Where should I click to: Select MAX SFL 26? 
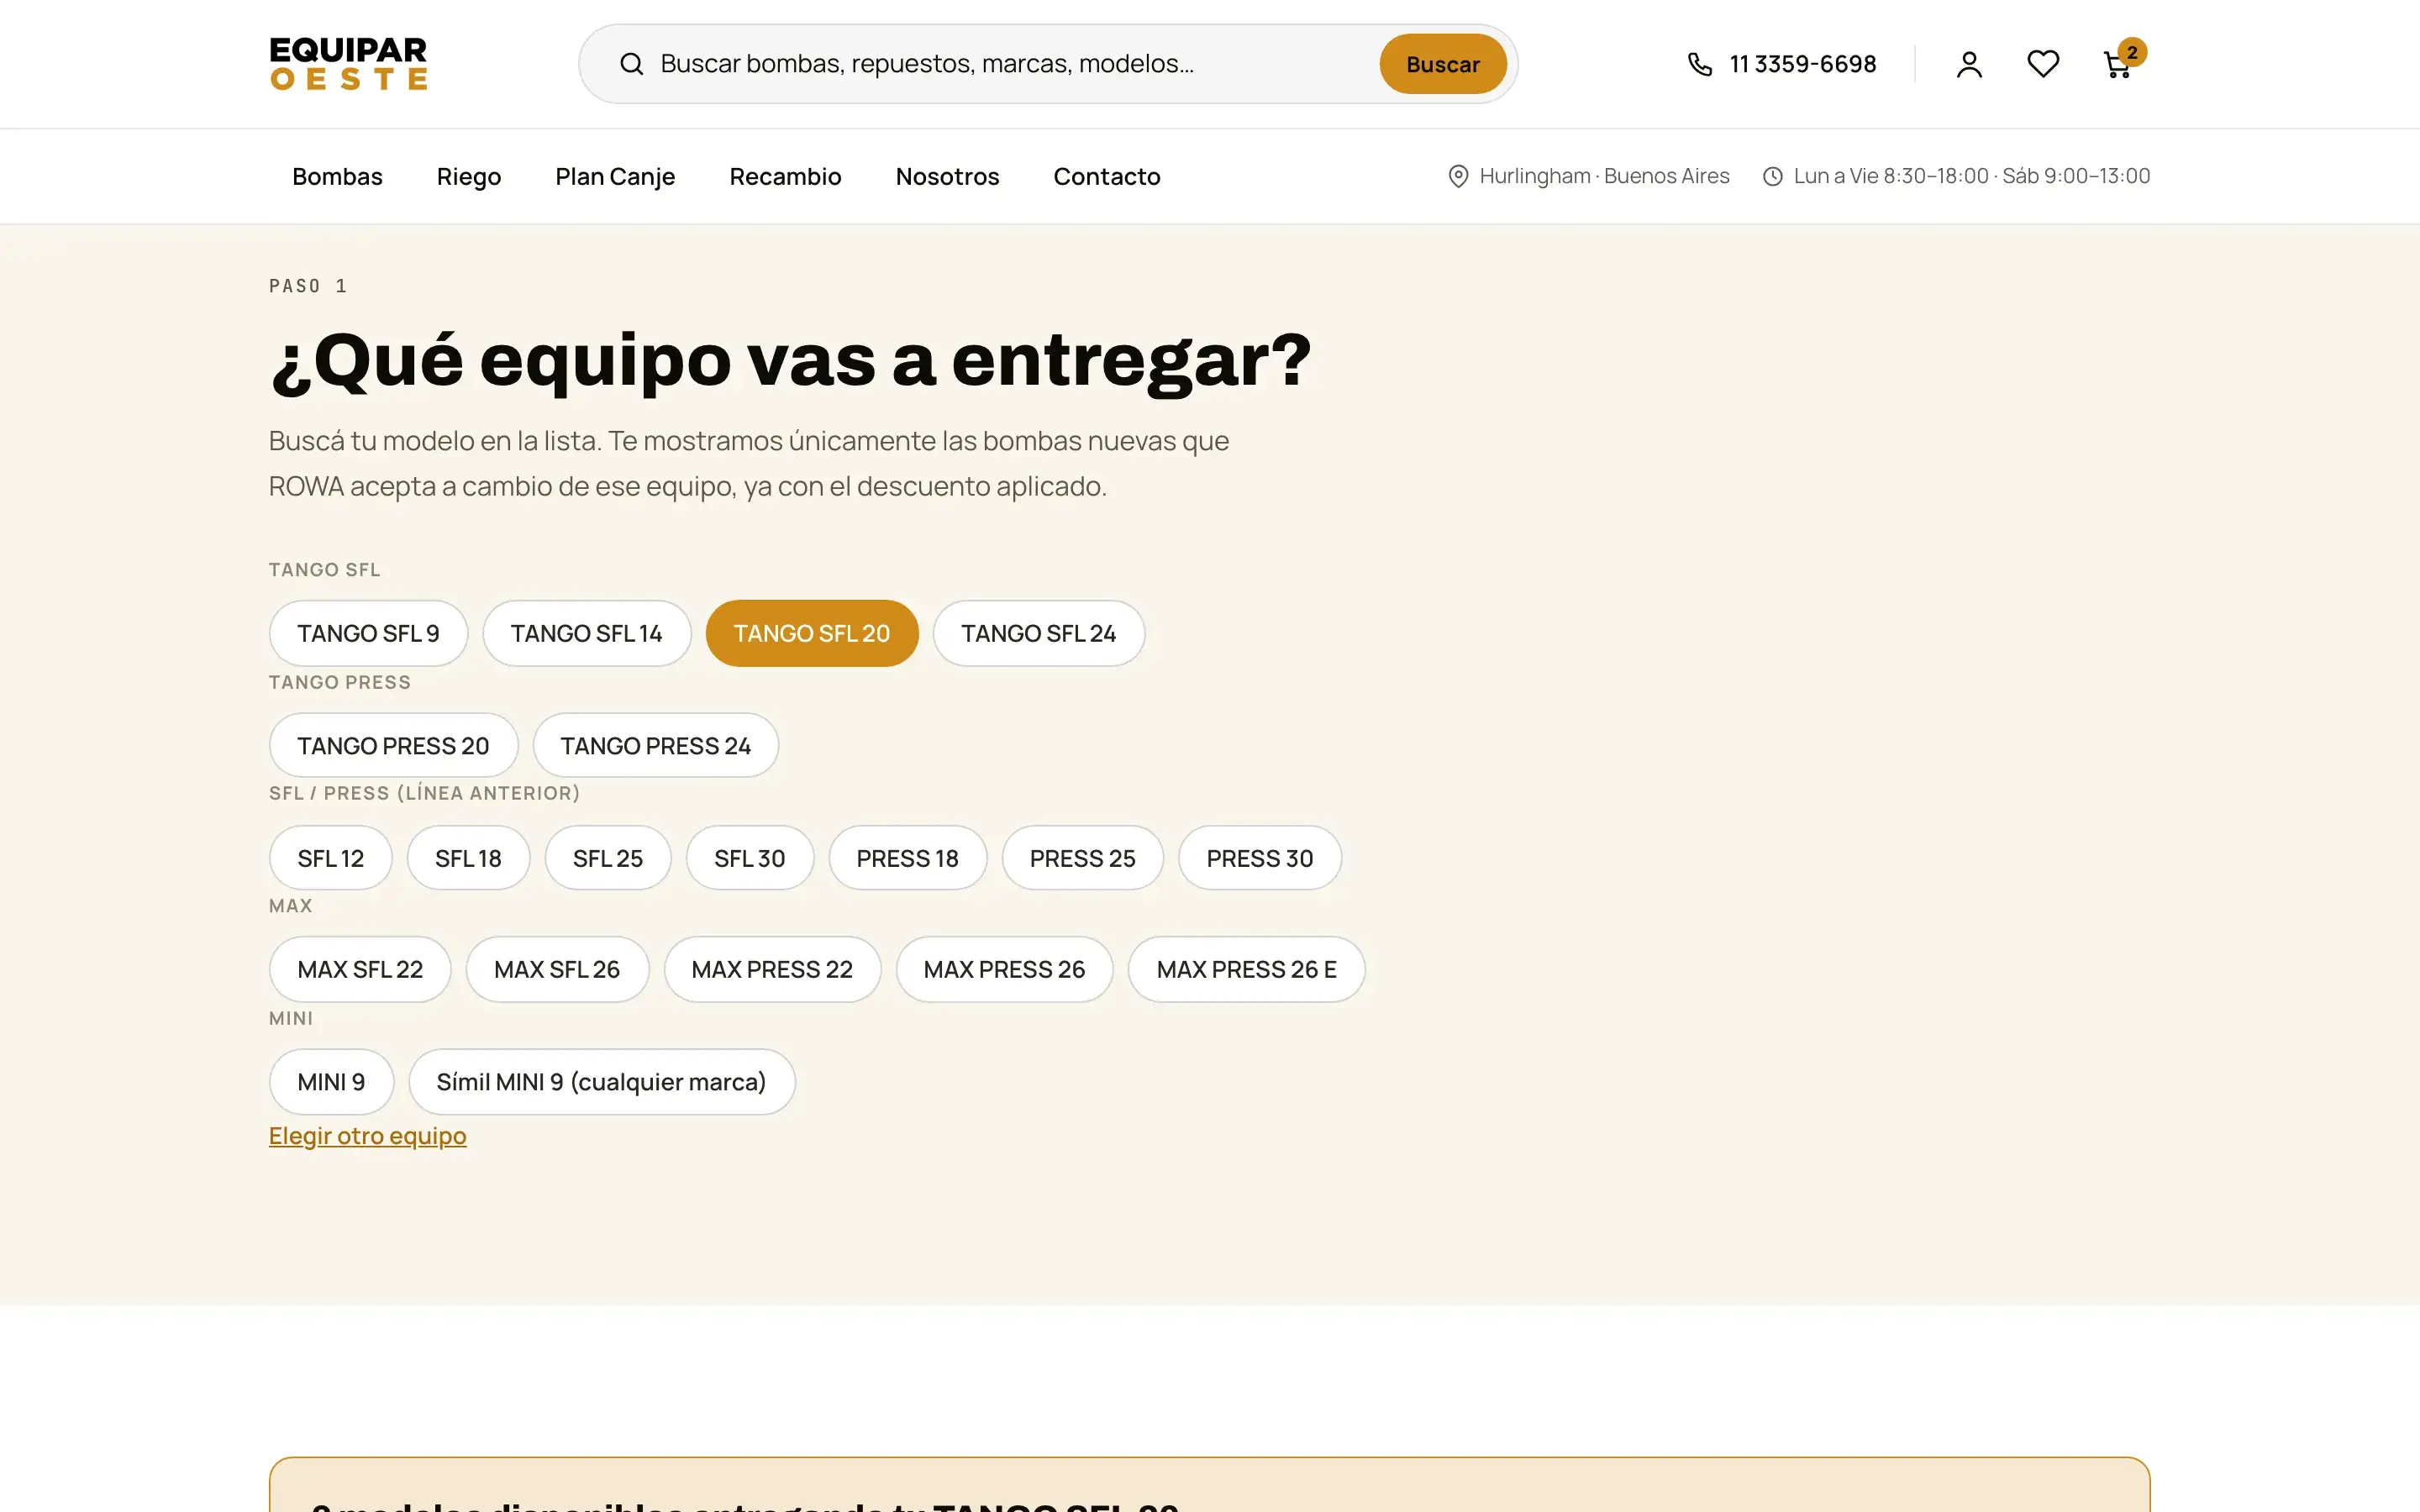[557, 969]
